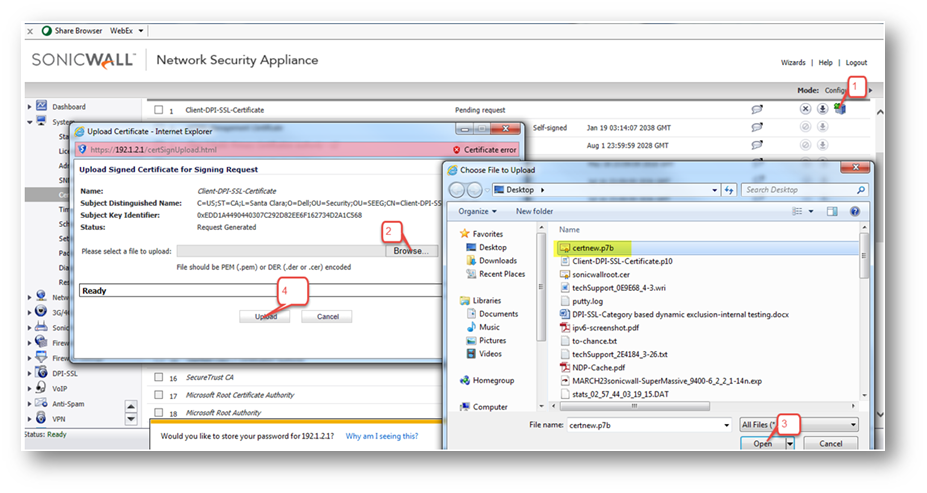
Task: Click the VoIP sidebar icon
Action: [x=41, y=387]
